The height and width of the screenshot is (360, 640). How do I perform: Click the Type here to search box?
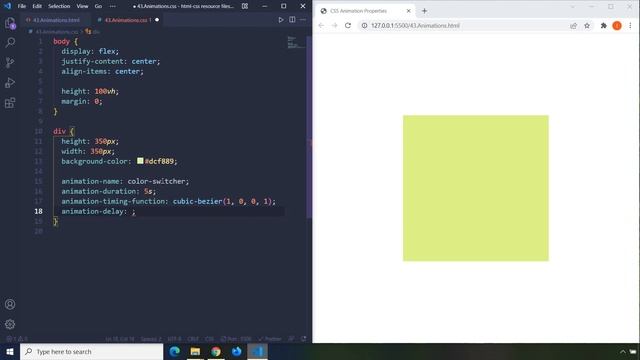click(x=91, y=351)
